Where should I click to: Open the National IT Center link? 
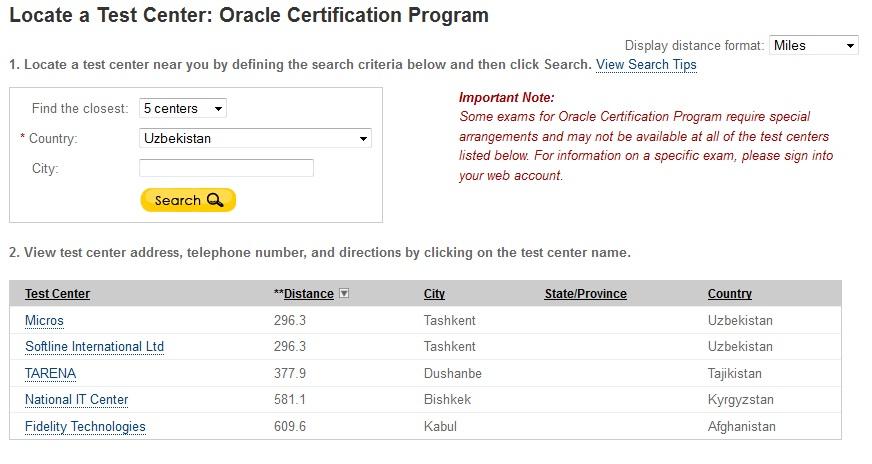(x=76, y=400)
